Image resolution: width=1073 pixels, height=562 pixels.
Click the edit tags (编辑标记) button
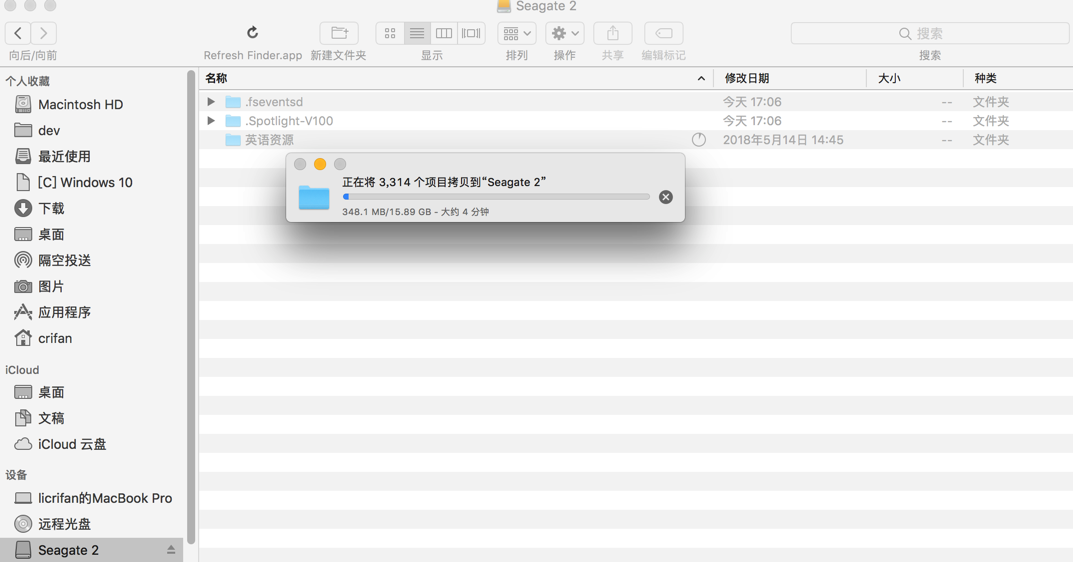(x=663, y=33)
